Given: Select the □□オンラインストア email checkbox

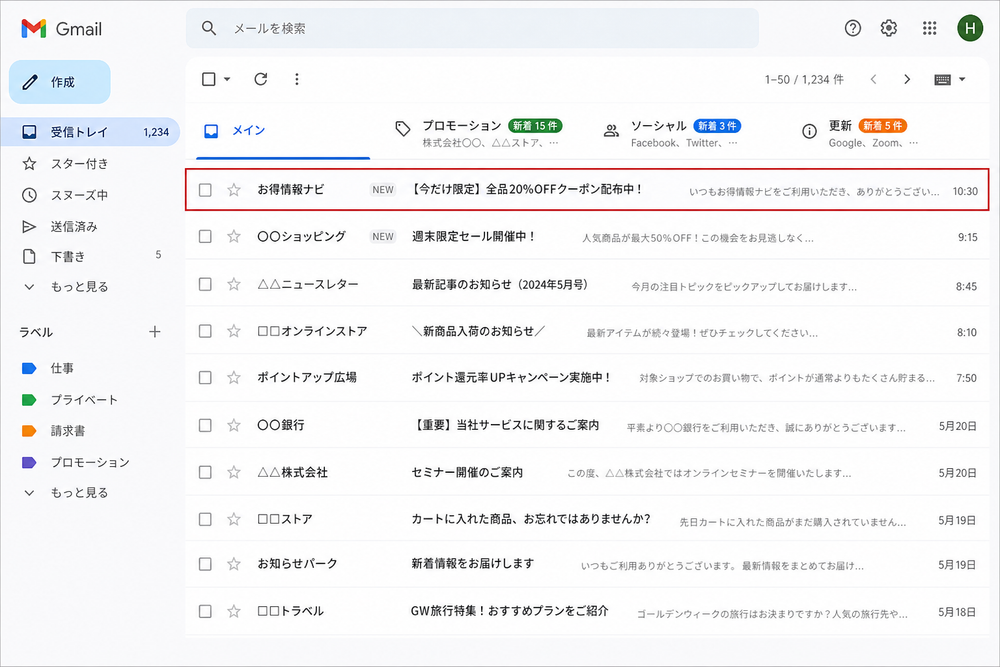Looking at the screenshot, I should click(205, 331).
